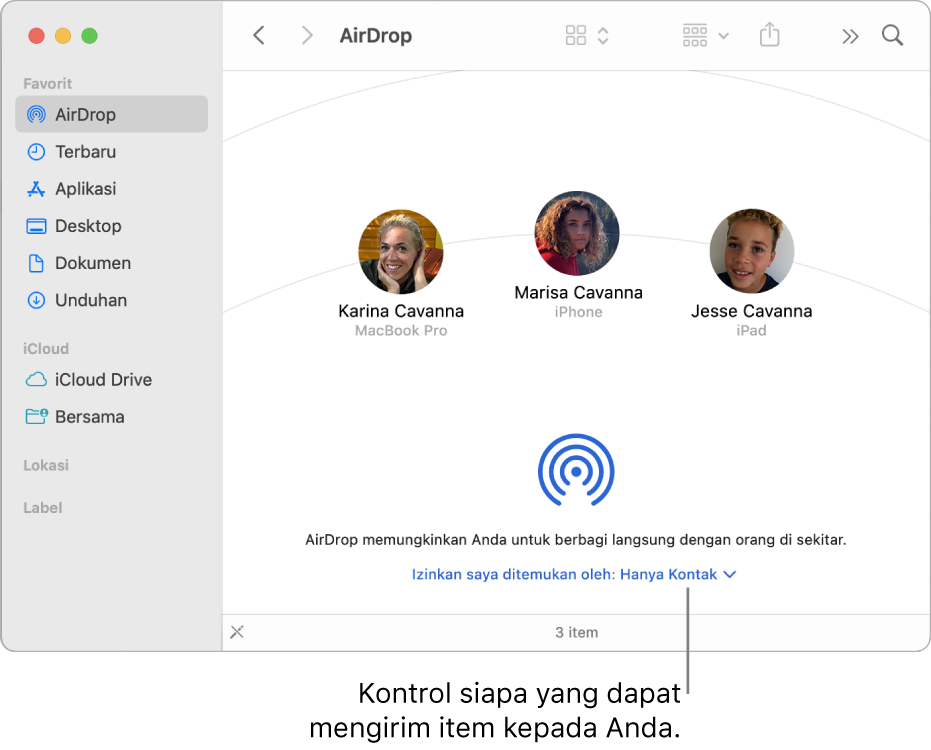
Task: Zoom the window with green button
Action: click(90, 36)
